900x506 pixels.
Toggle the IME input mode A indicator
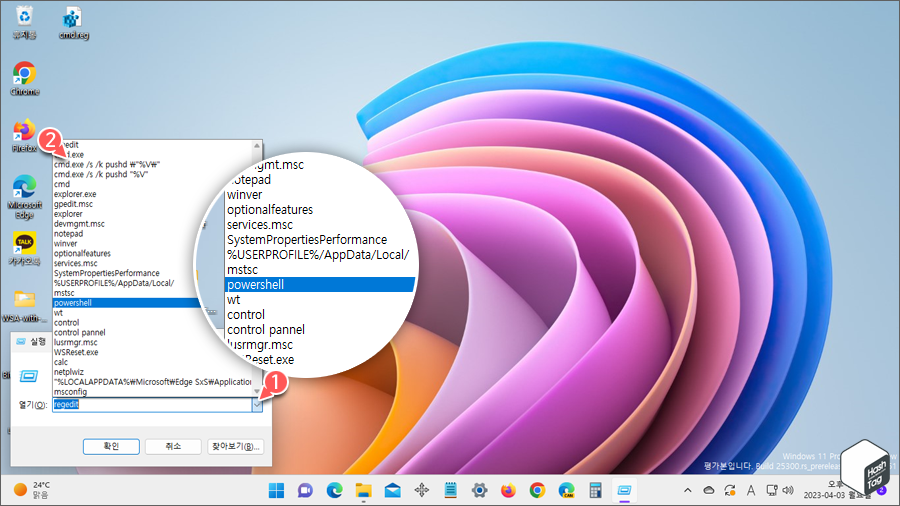pyautogui.click(x=751, y=491)
